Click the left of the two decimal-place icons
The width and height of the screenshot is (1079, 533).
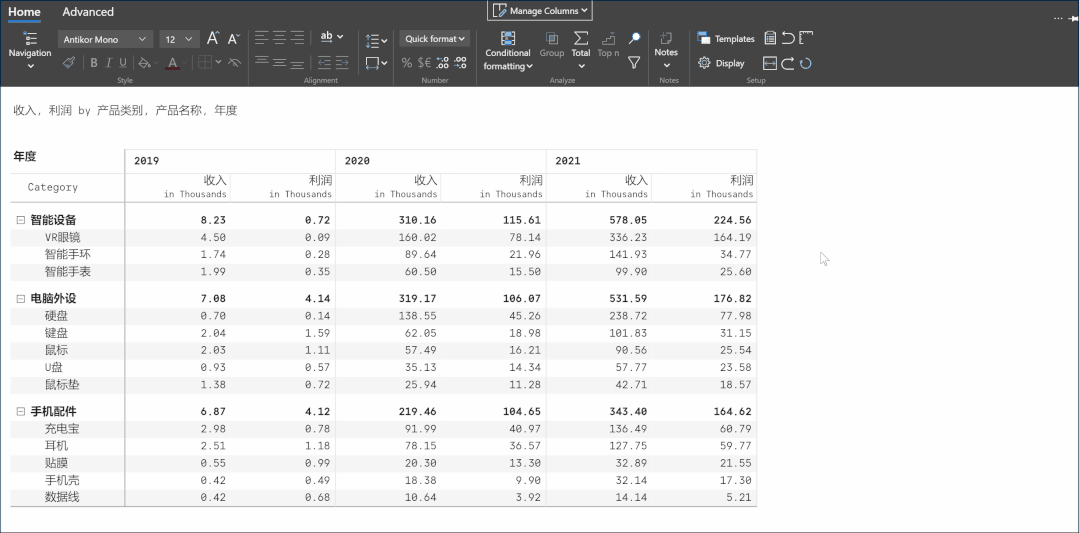[x=442, y=63]
